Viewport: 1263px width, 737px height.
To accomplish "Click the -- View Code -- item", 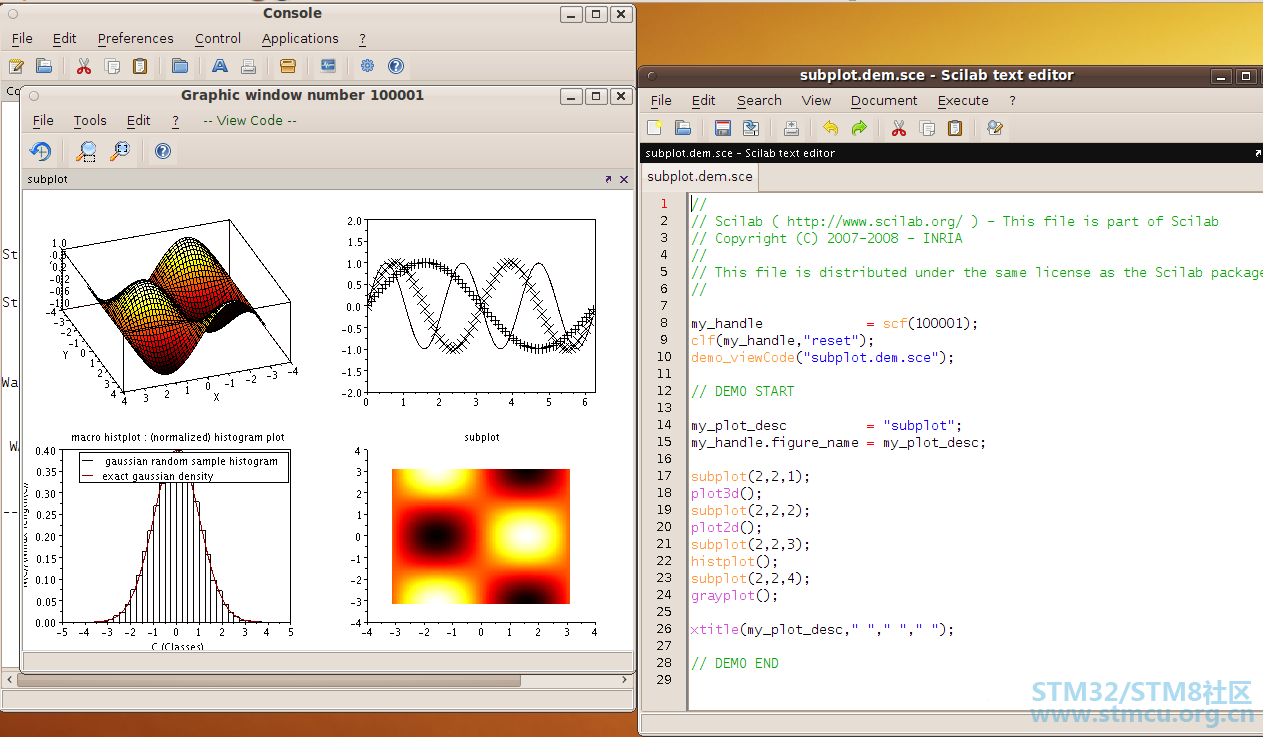I will coord(250,120).
